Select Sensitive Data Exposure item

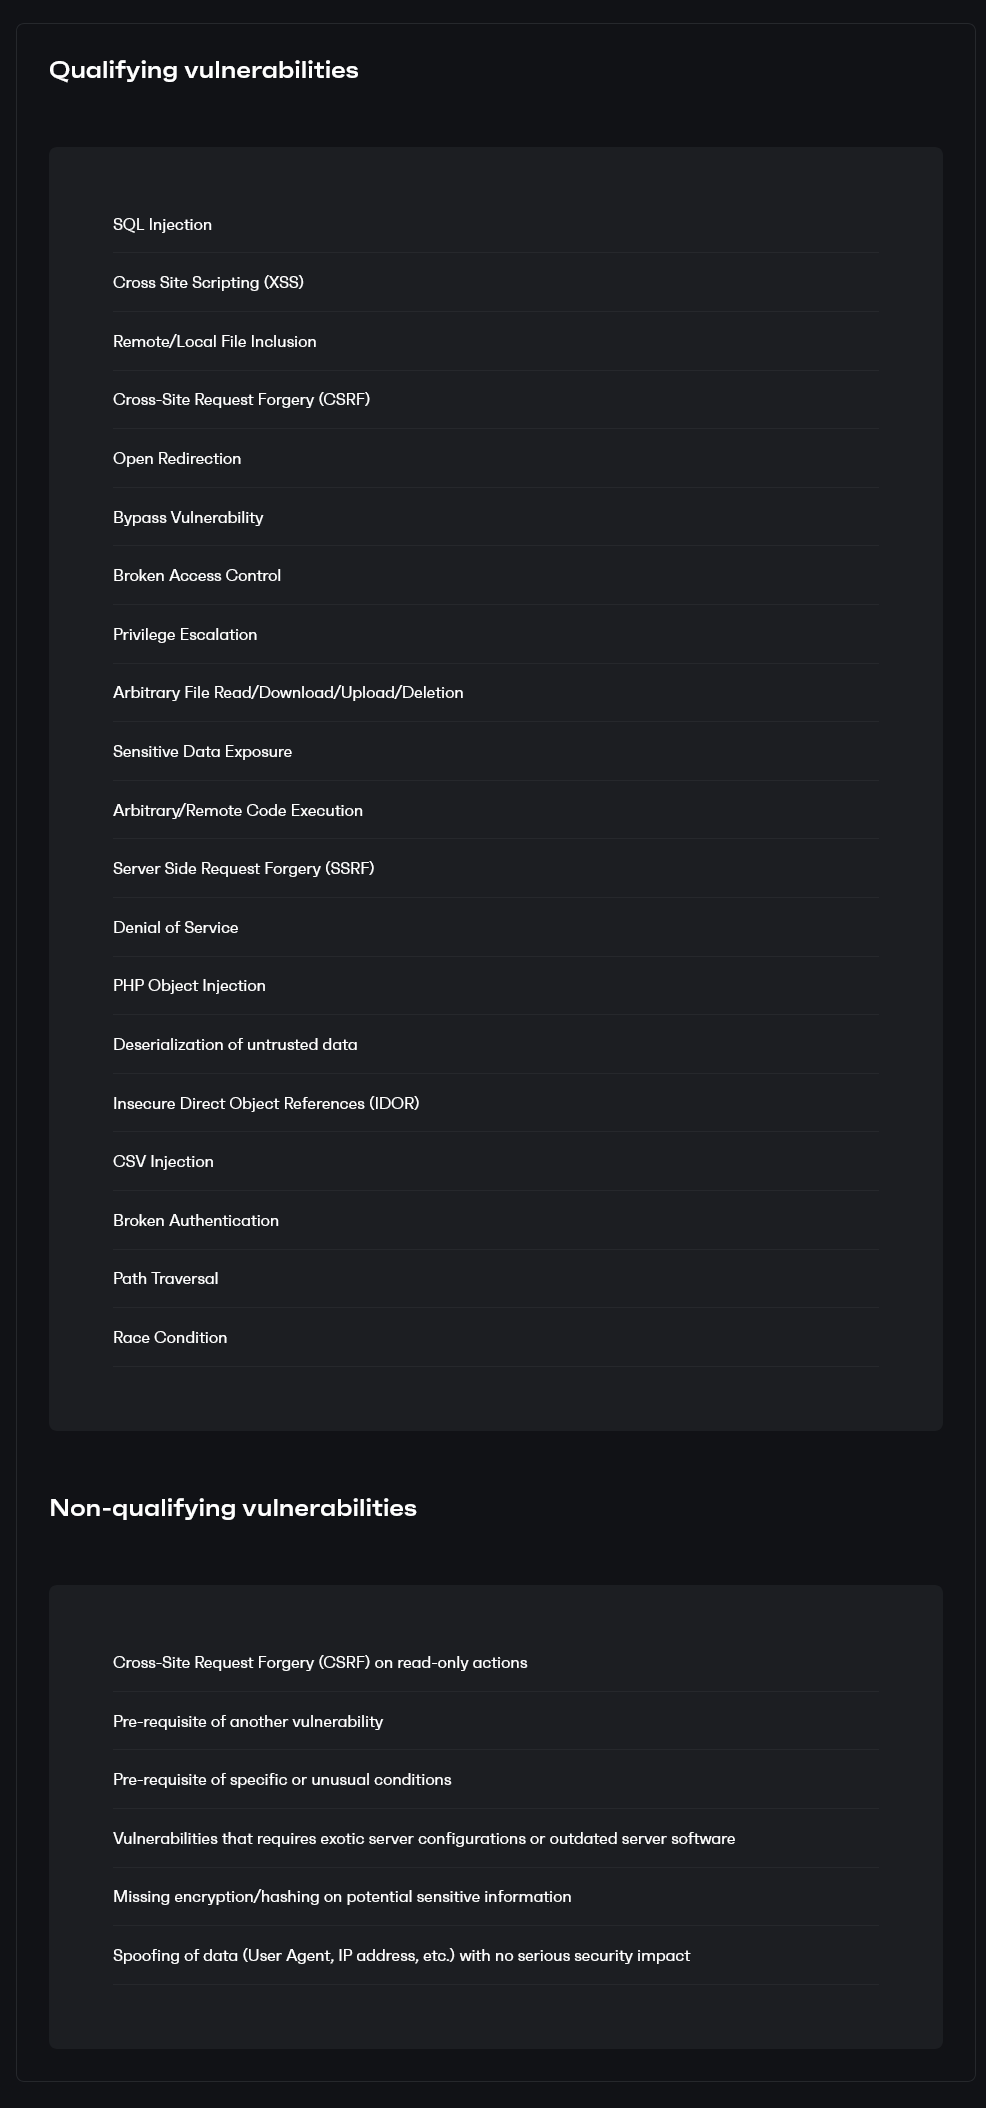pyautogui.click(x=496, y=751)
